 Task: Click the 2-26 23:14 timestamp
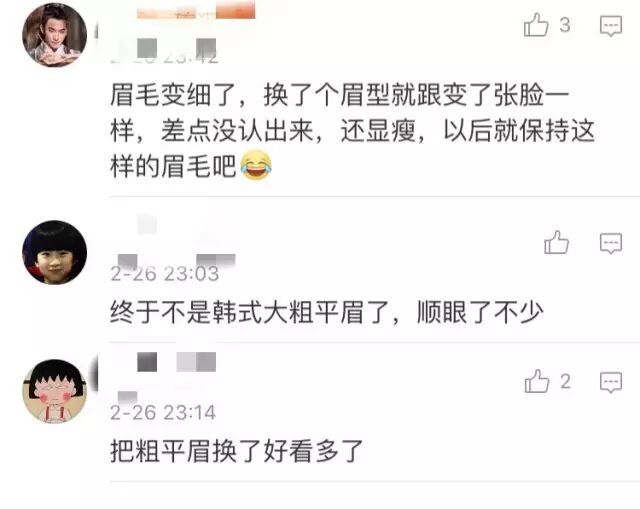tap(163, 412)
